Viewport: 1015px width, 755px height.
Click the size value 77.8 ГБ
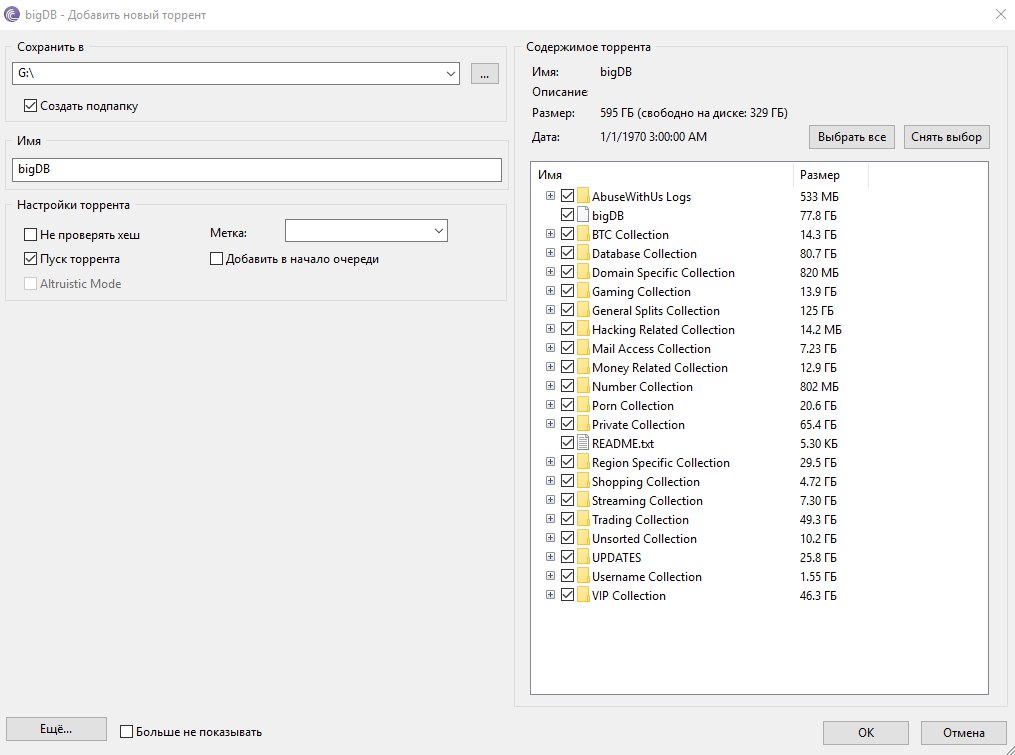pyautogui.click(x=818, y=216)
